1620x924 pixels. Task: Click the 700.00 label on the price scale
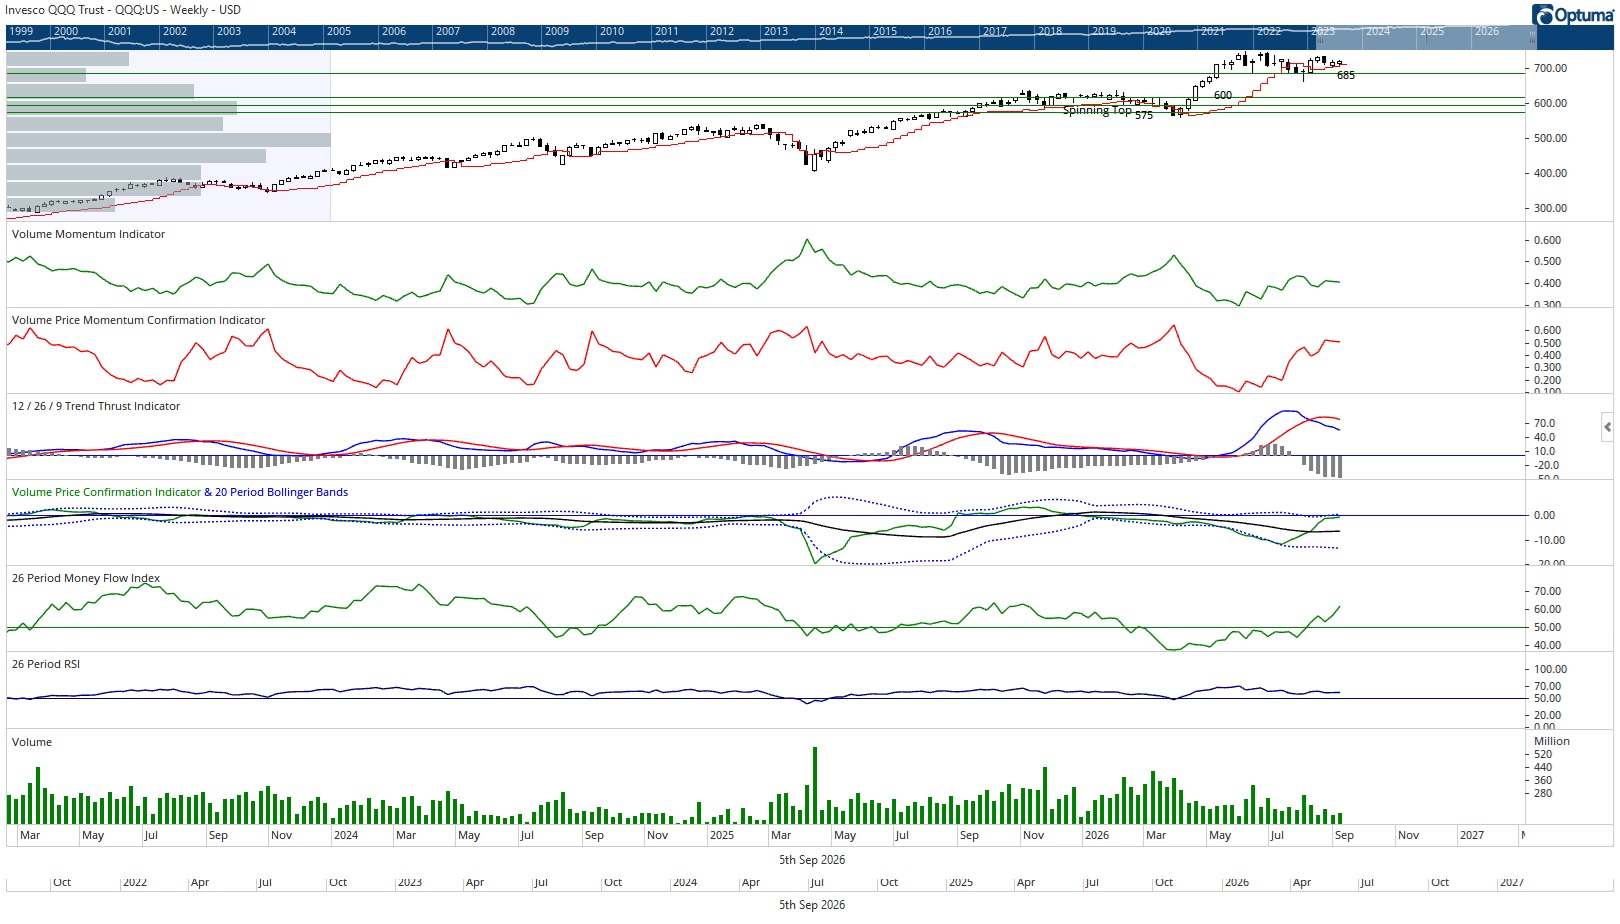tap(1551, 68)
